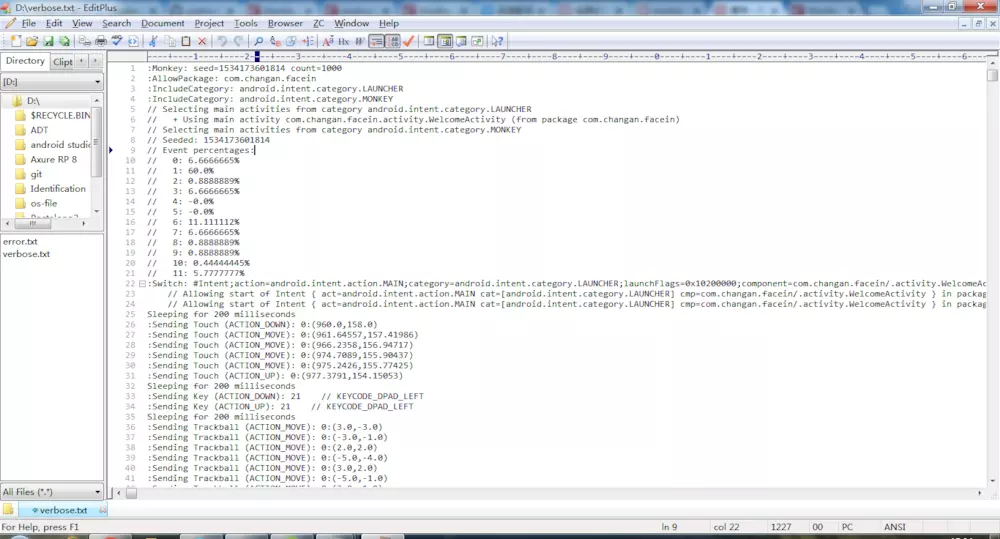The image size is (1000, 539).
Task: Open the [D:] drive dropdown
Action: click(x=52, y=82)
